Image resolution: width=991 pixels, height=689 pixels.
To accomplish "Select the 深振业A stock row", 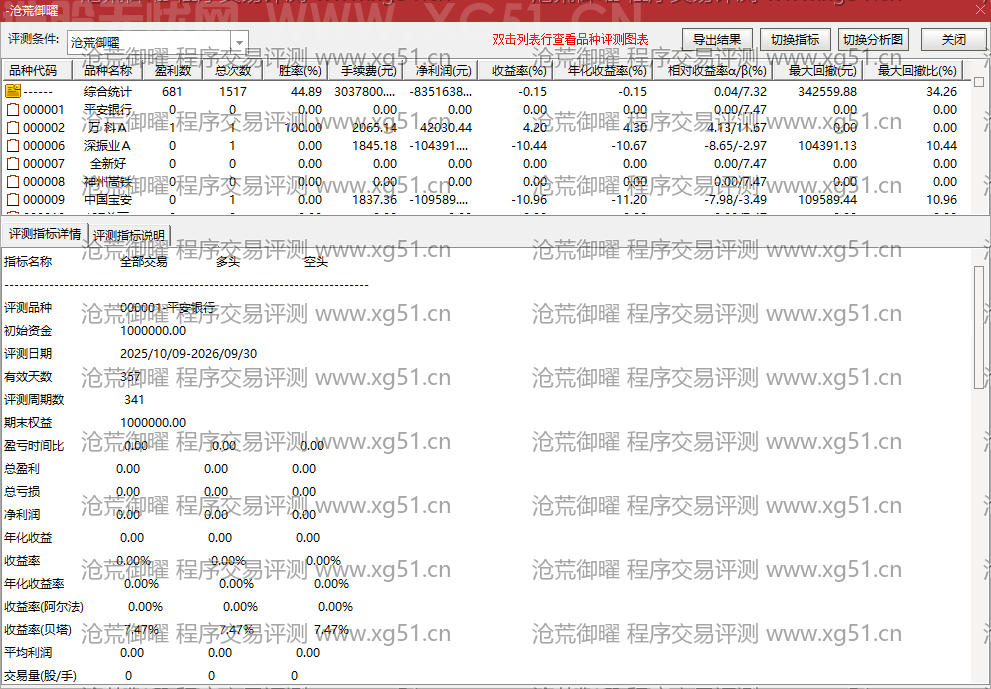I will tap(107, 146).
